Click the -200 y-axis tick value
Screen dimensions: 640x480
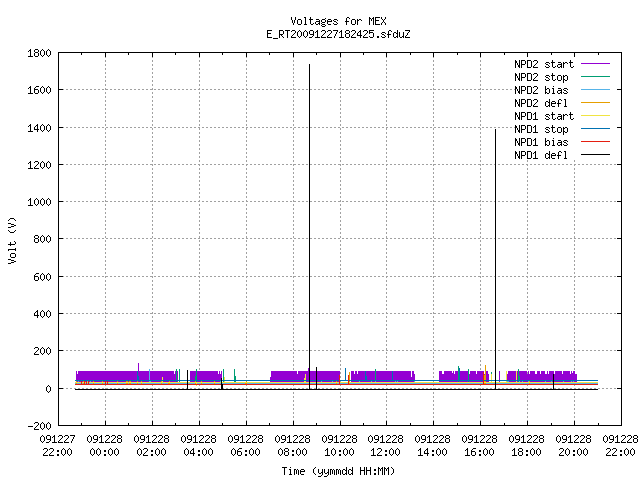pos(40,426)
